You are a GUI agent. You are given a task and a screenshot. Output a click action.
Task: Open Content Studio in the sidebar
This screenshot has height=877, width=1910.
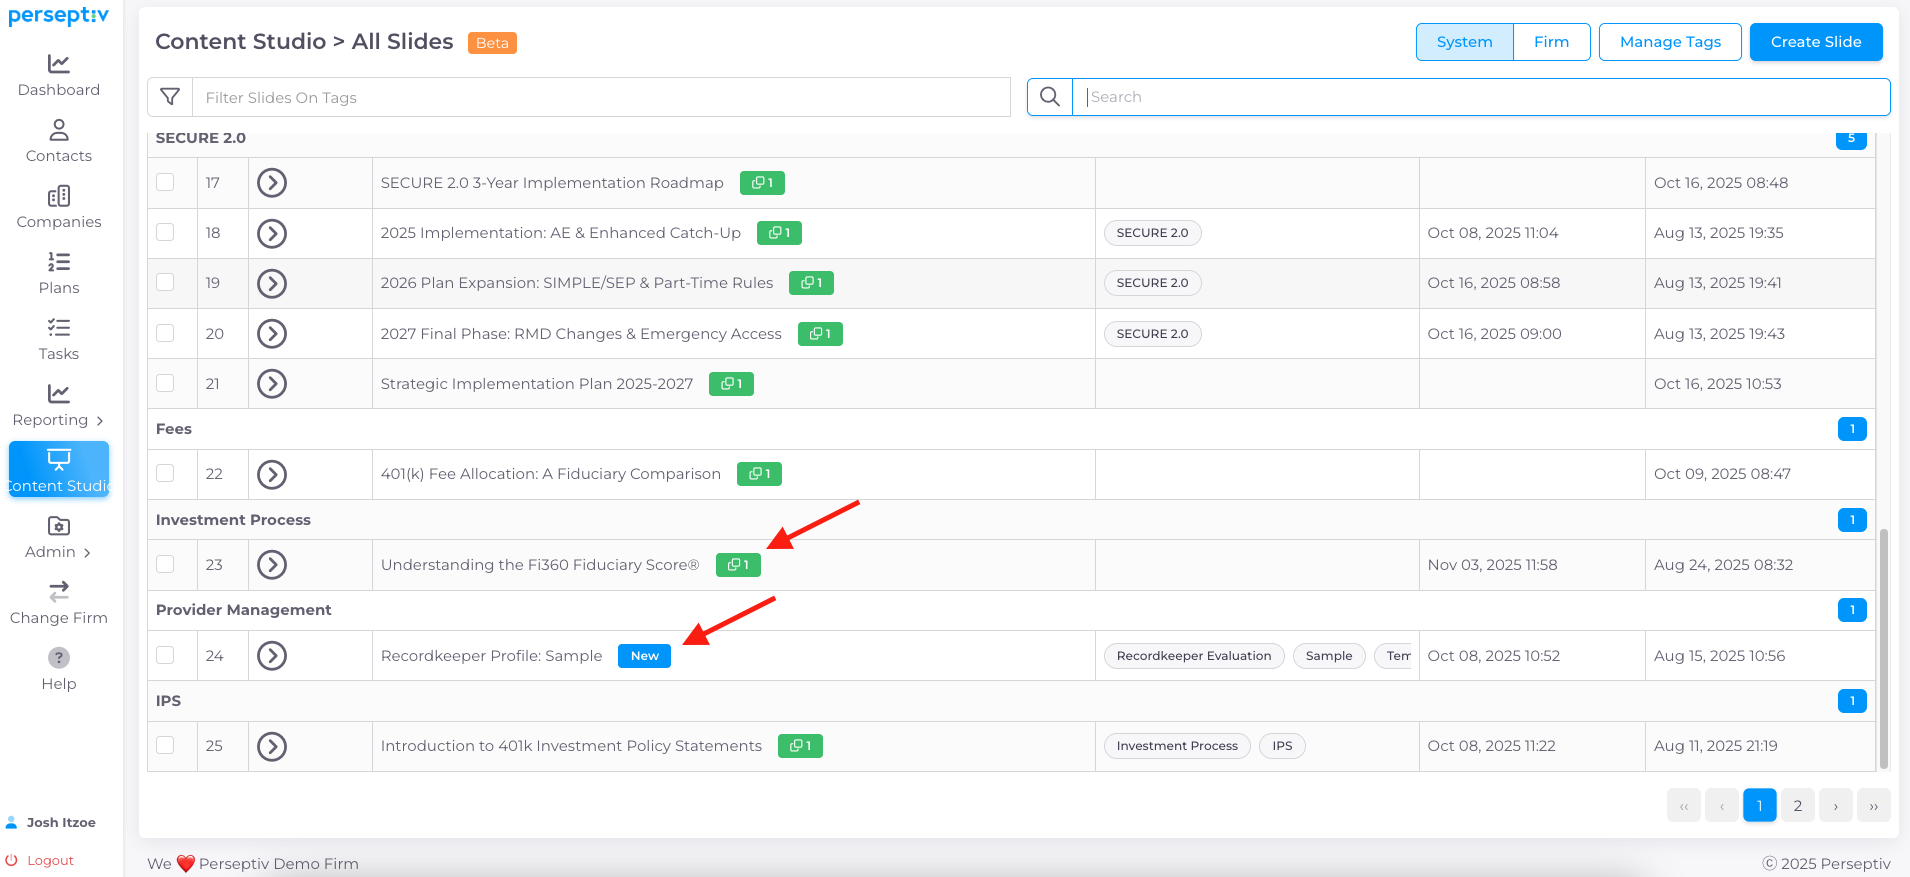click(59, 470)
